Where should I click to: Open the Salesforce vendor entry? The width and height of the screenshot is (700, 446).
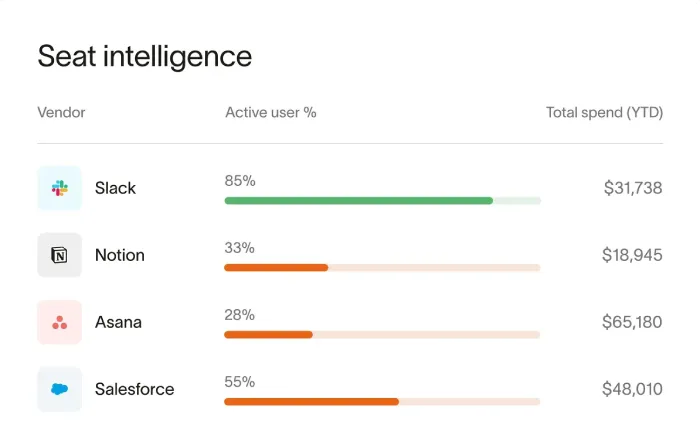tap(134, 389)
